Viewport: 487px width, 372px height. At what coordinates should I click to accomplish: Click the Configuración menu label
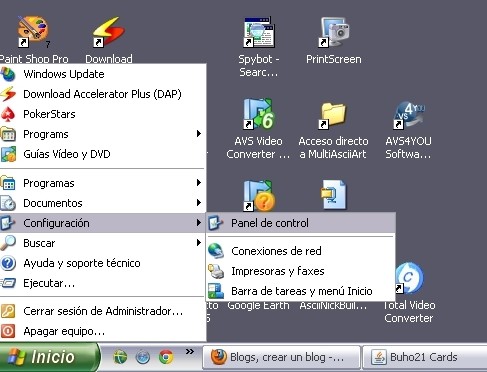pyautogui.click(x=56, y=223)
